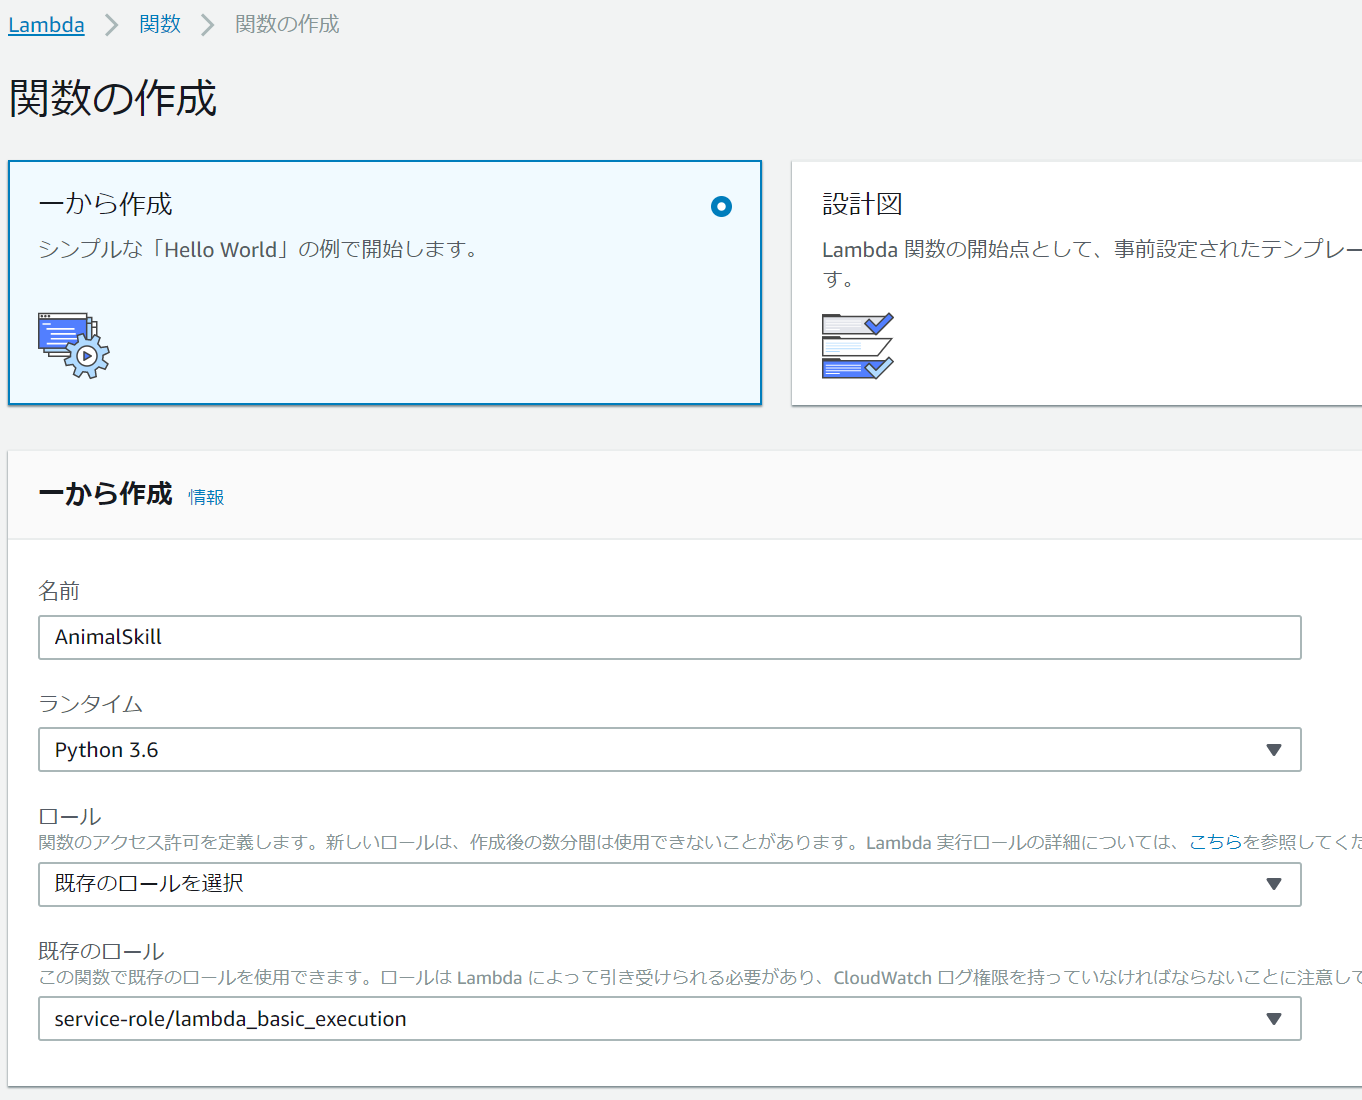The height and width of the screenshot is (1100, 1362).
Task: Choose the 設計図 card title
Action: click(862, 204)
